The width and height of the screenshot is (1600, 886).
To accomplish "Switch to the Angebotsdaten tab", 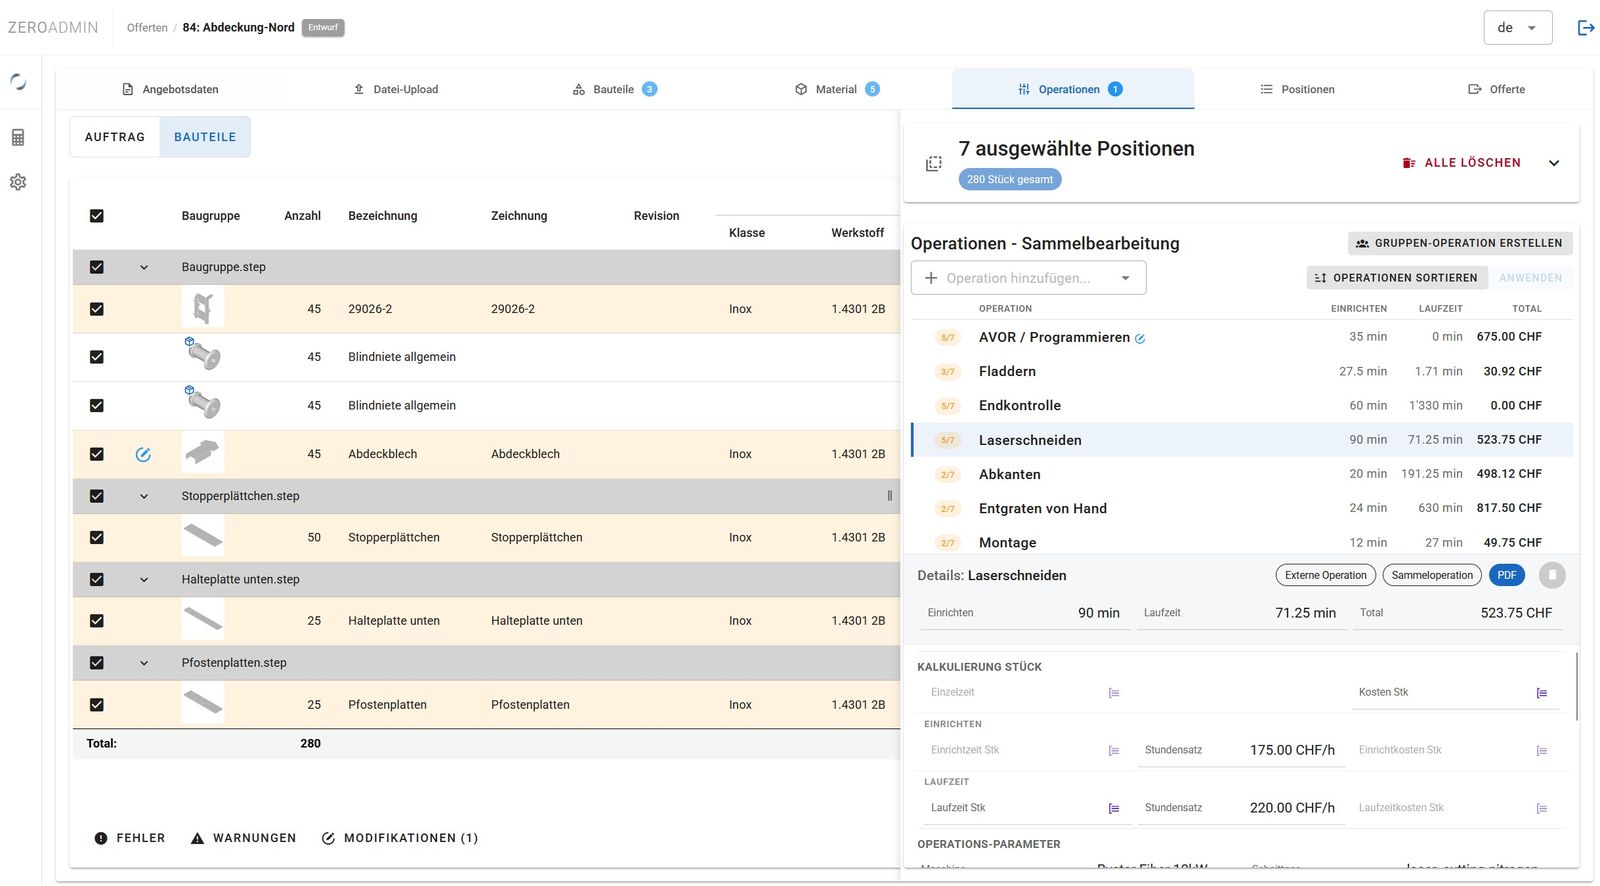I will (170, 89).
